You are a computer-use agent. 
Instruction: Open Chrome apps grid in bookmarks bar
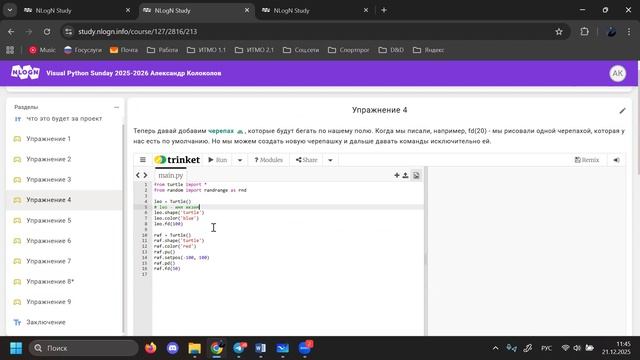point(10,50)
